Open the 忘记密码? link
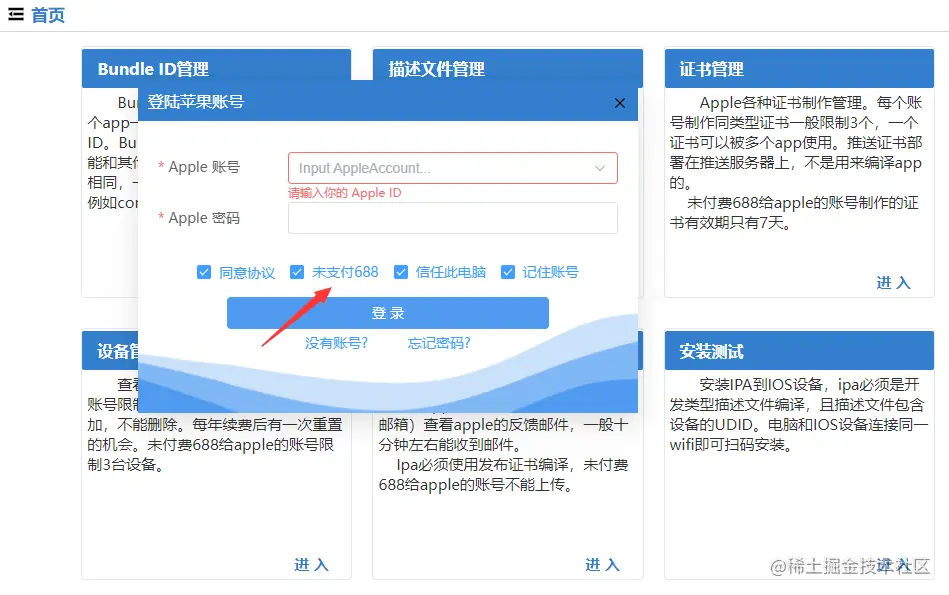This screenshot has width=949, height=595. [x=439, y=343]
